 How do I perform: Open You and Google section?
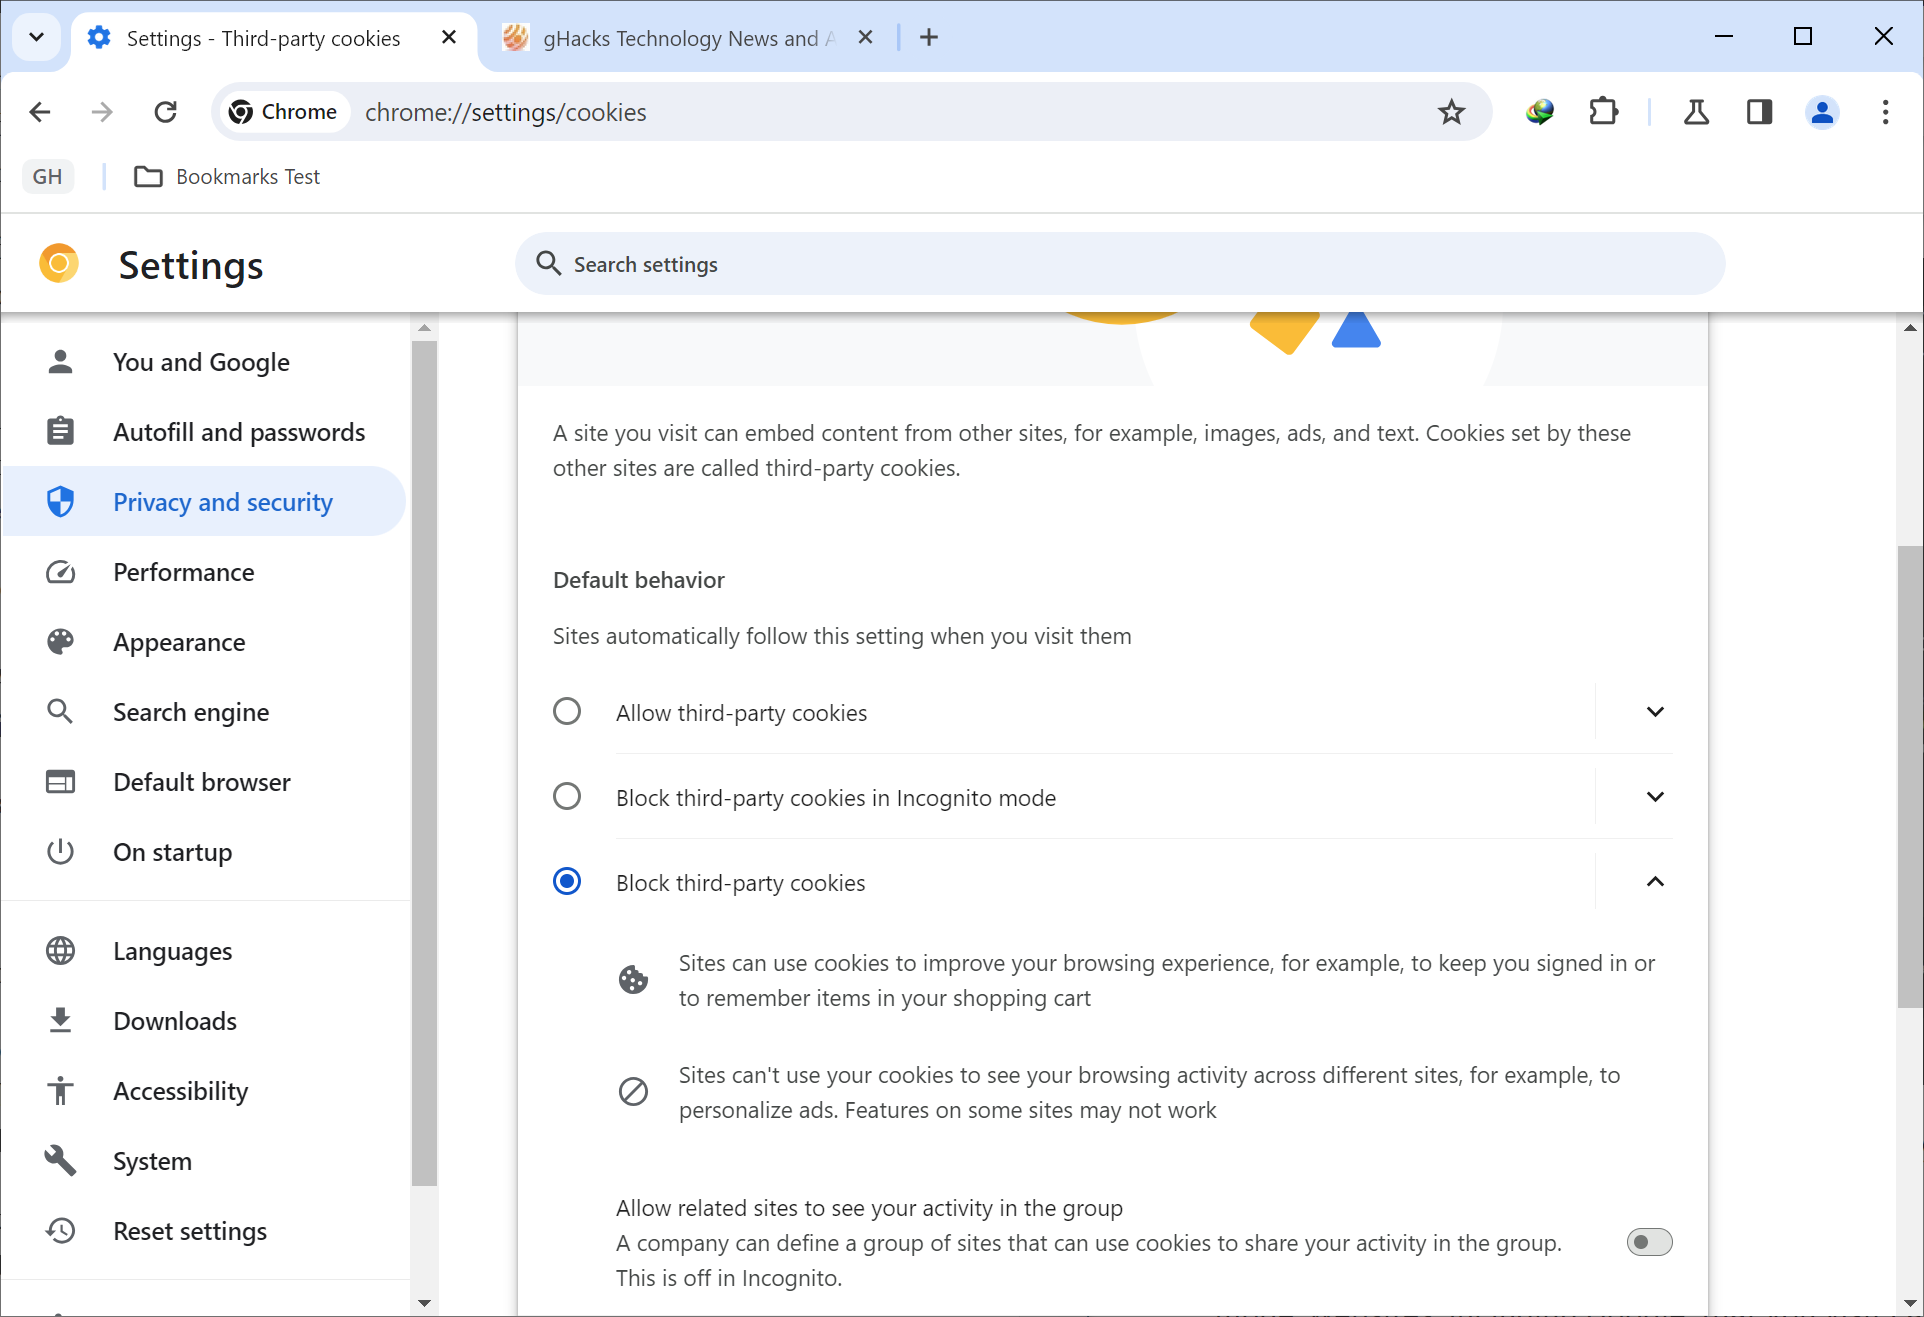pyautogui.click(x=204, y=362)
